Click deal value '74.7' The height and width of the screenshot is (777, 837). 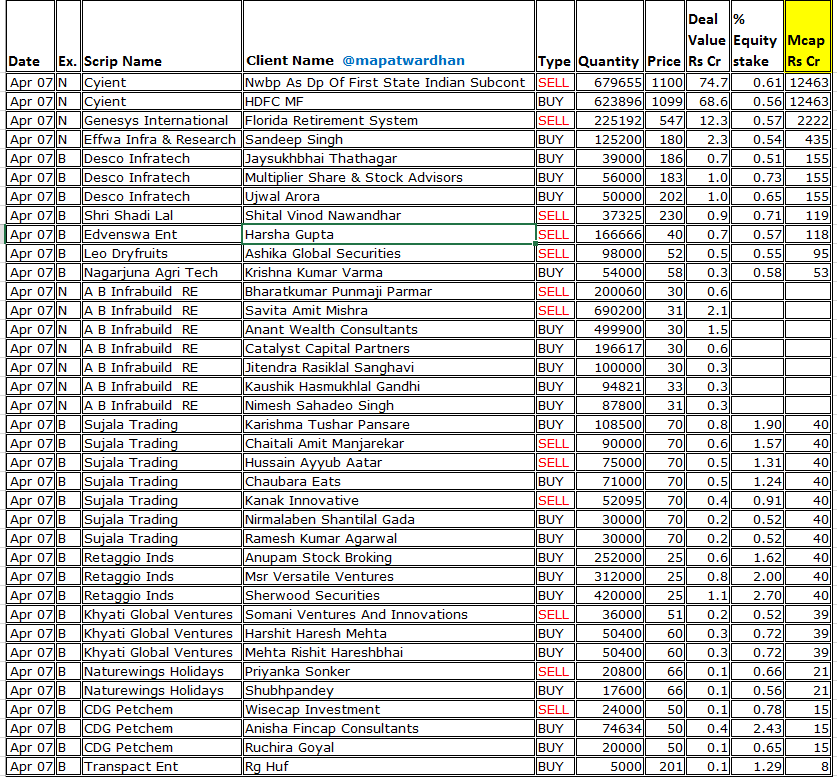click(x=708, y=83)
